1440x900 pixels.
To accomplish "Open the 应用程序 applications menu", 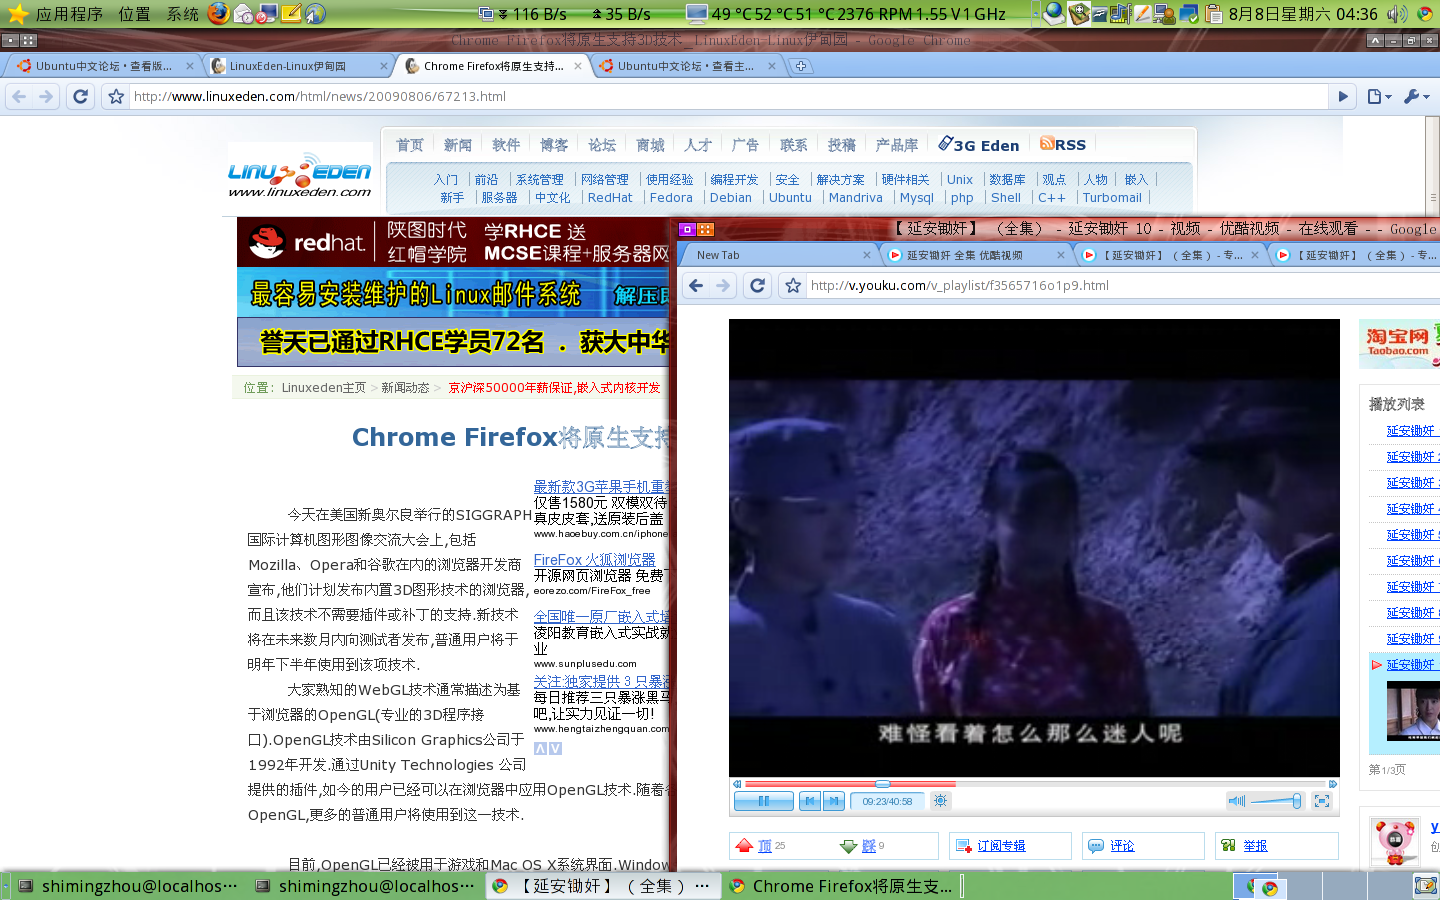I will (69, 14).
